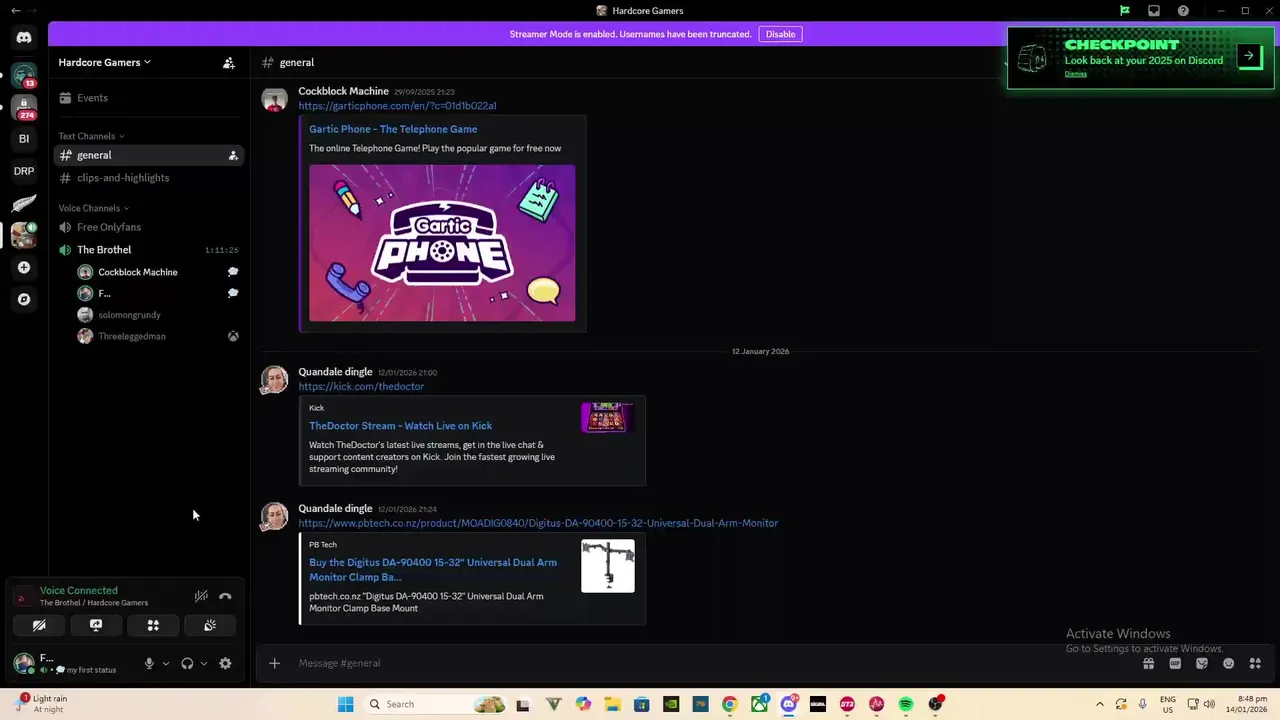
Task: Open the GIF picker icon
Action: [1176, 663]
